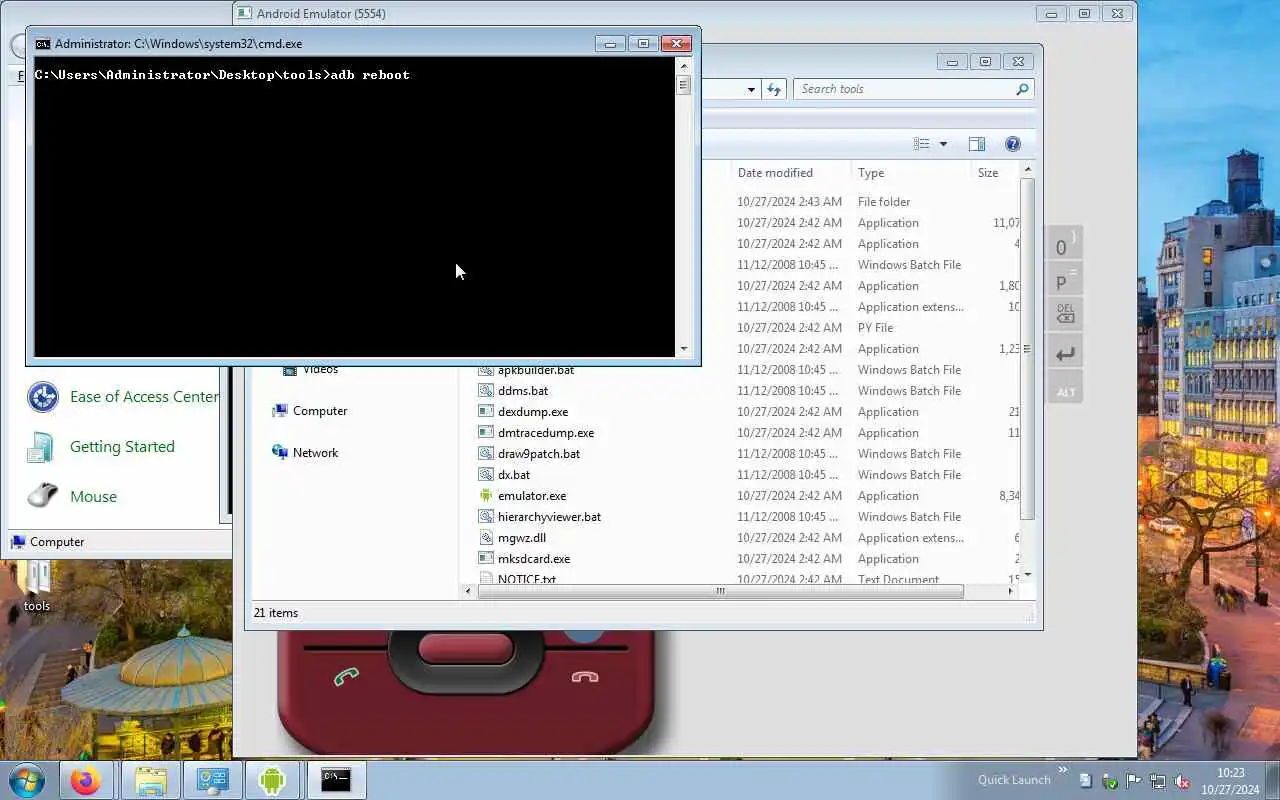Open the Control Panel taskbar icon
1280x800 pixels.
(212, 780)
